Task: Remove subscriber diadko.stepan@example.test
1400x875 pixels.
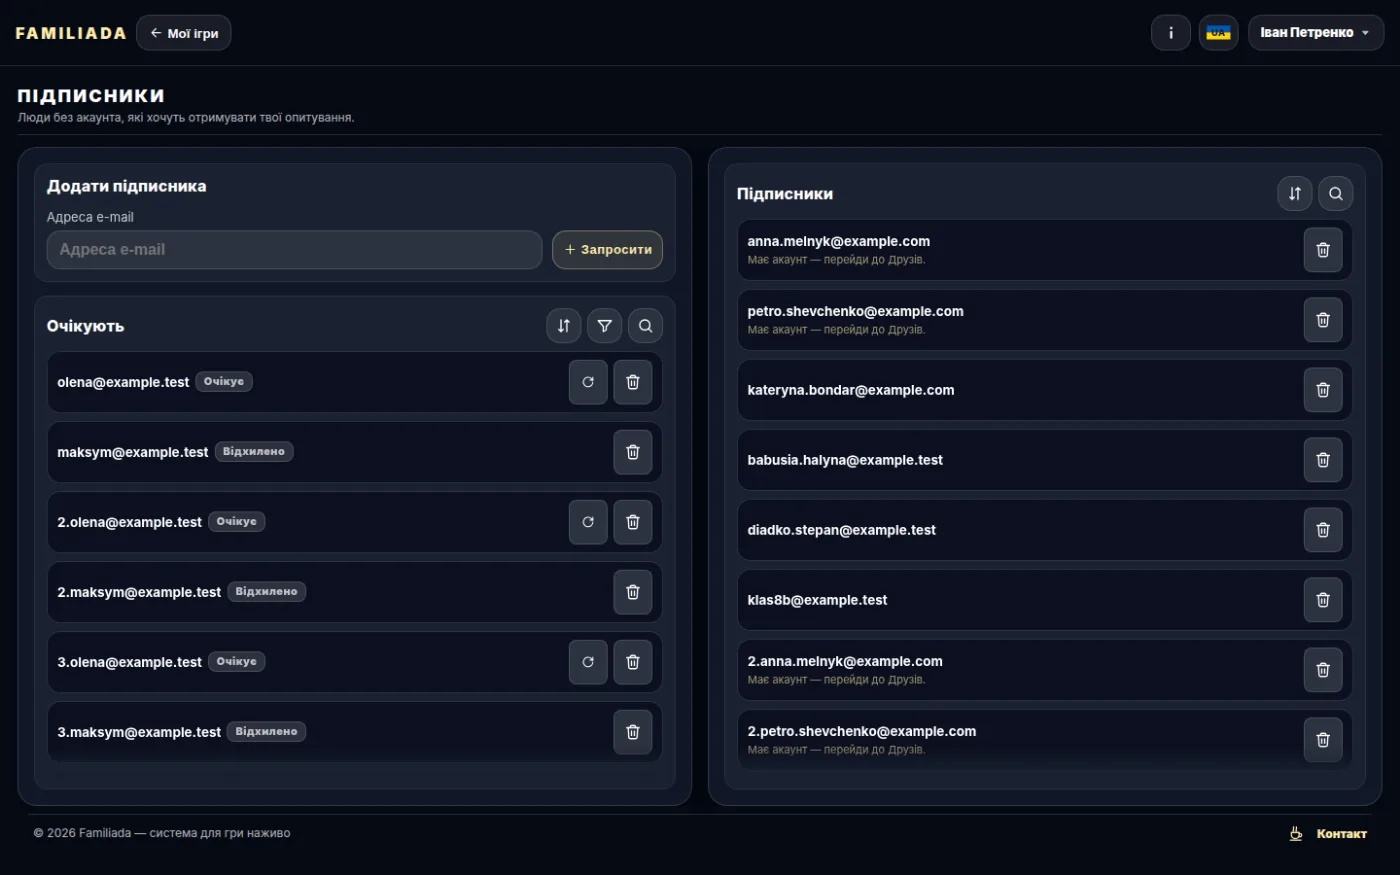Action: [x=1323, y=530]
